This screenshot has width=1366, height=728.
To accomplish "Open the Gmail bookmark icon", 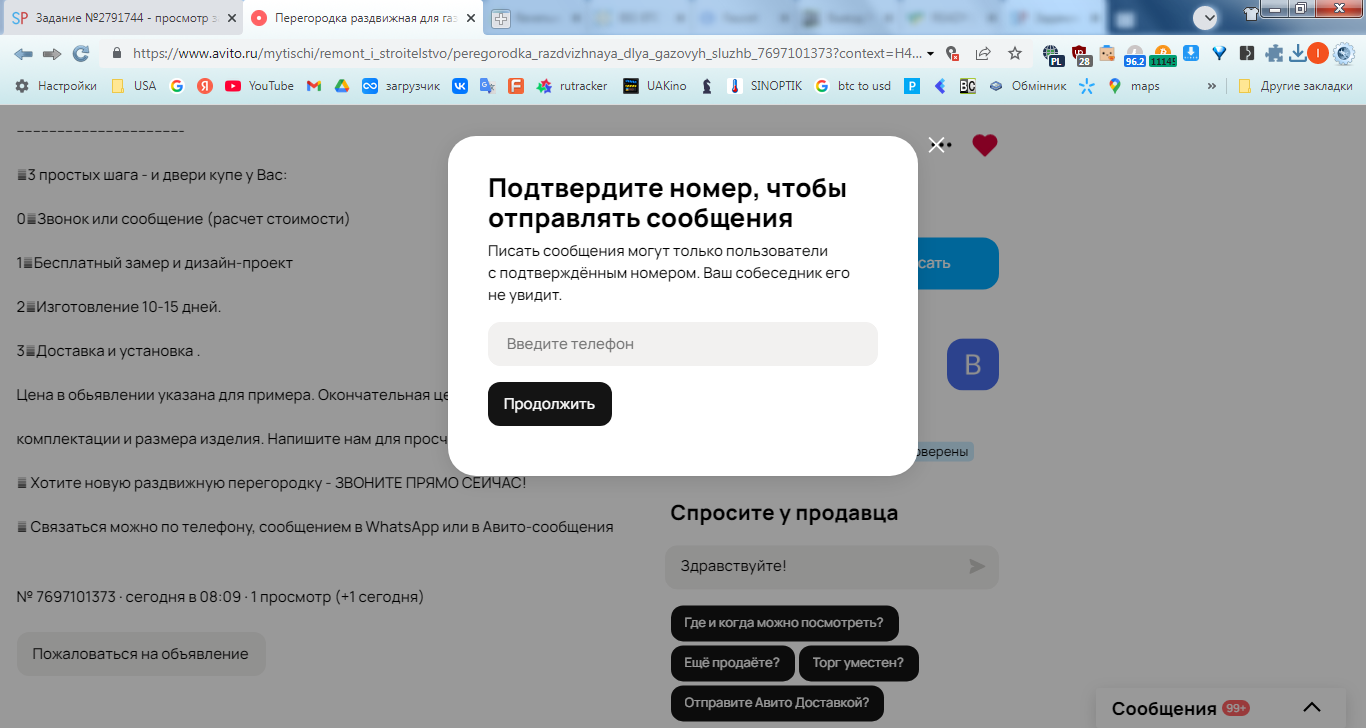I will click(x=313, y=86).
